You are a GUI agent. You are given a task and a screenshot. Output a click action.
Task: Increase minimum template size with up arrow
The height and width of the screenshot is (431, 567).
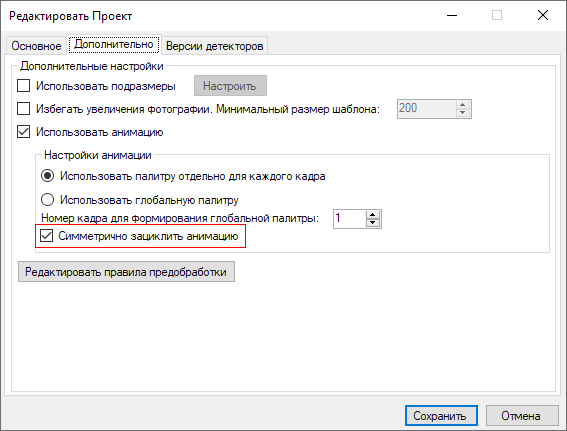(x=463, y=104)
